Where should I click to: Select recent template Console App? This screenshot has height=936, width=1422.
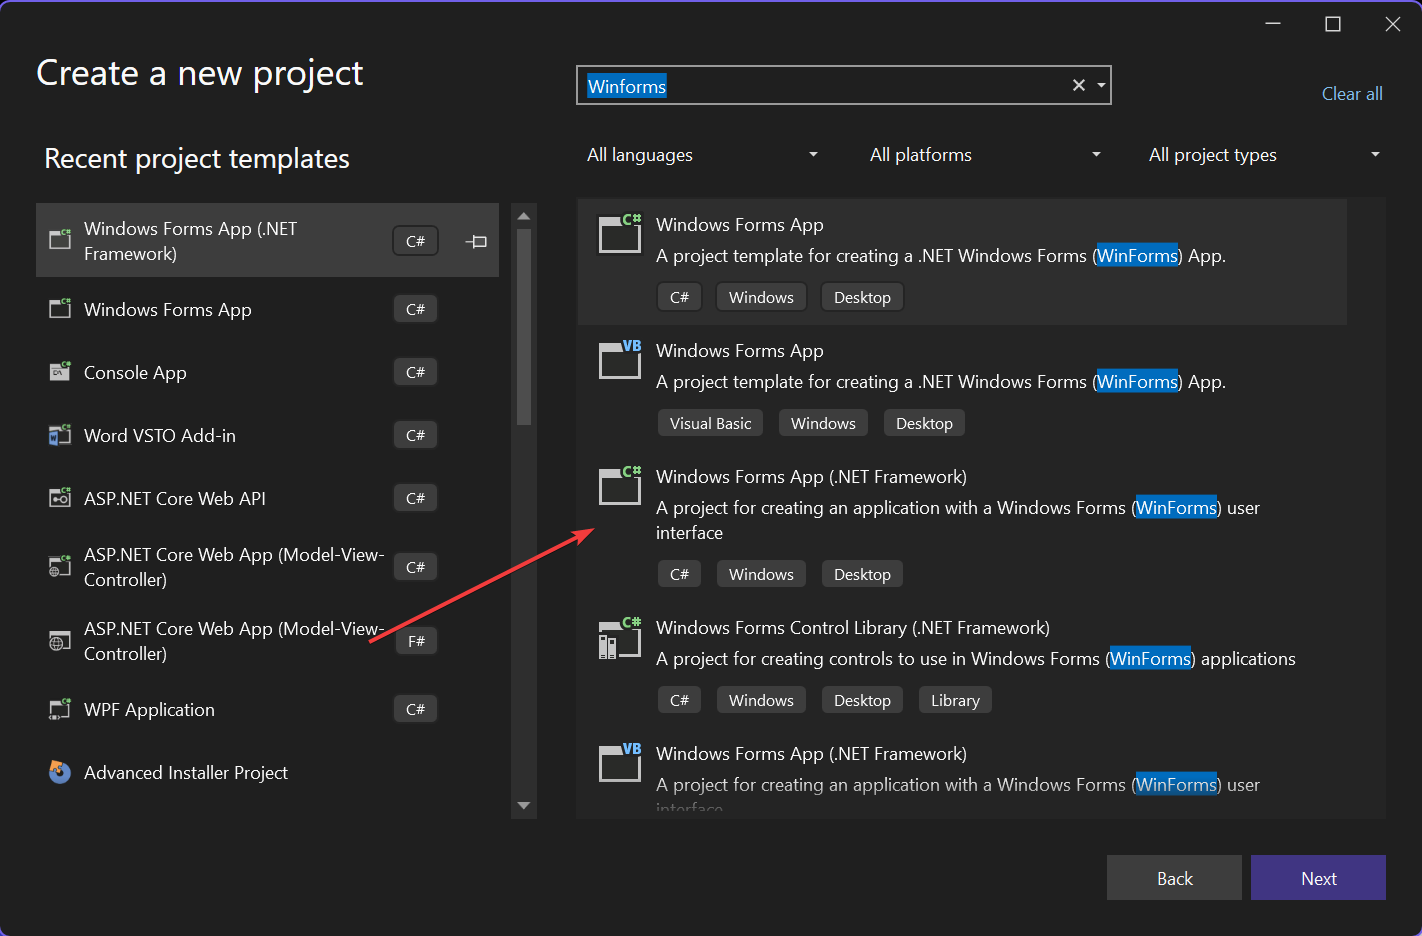point(267,372)
